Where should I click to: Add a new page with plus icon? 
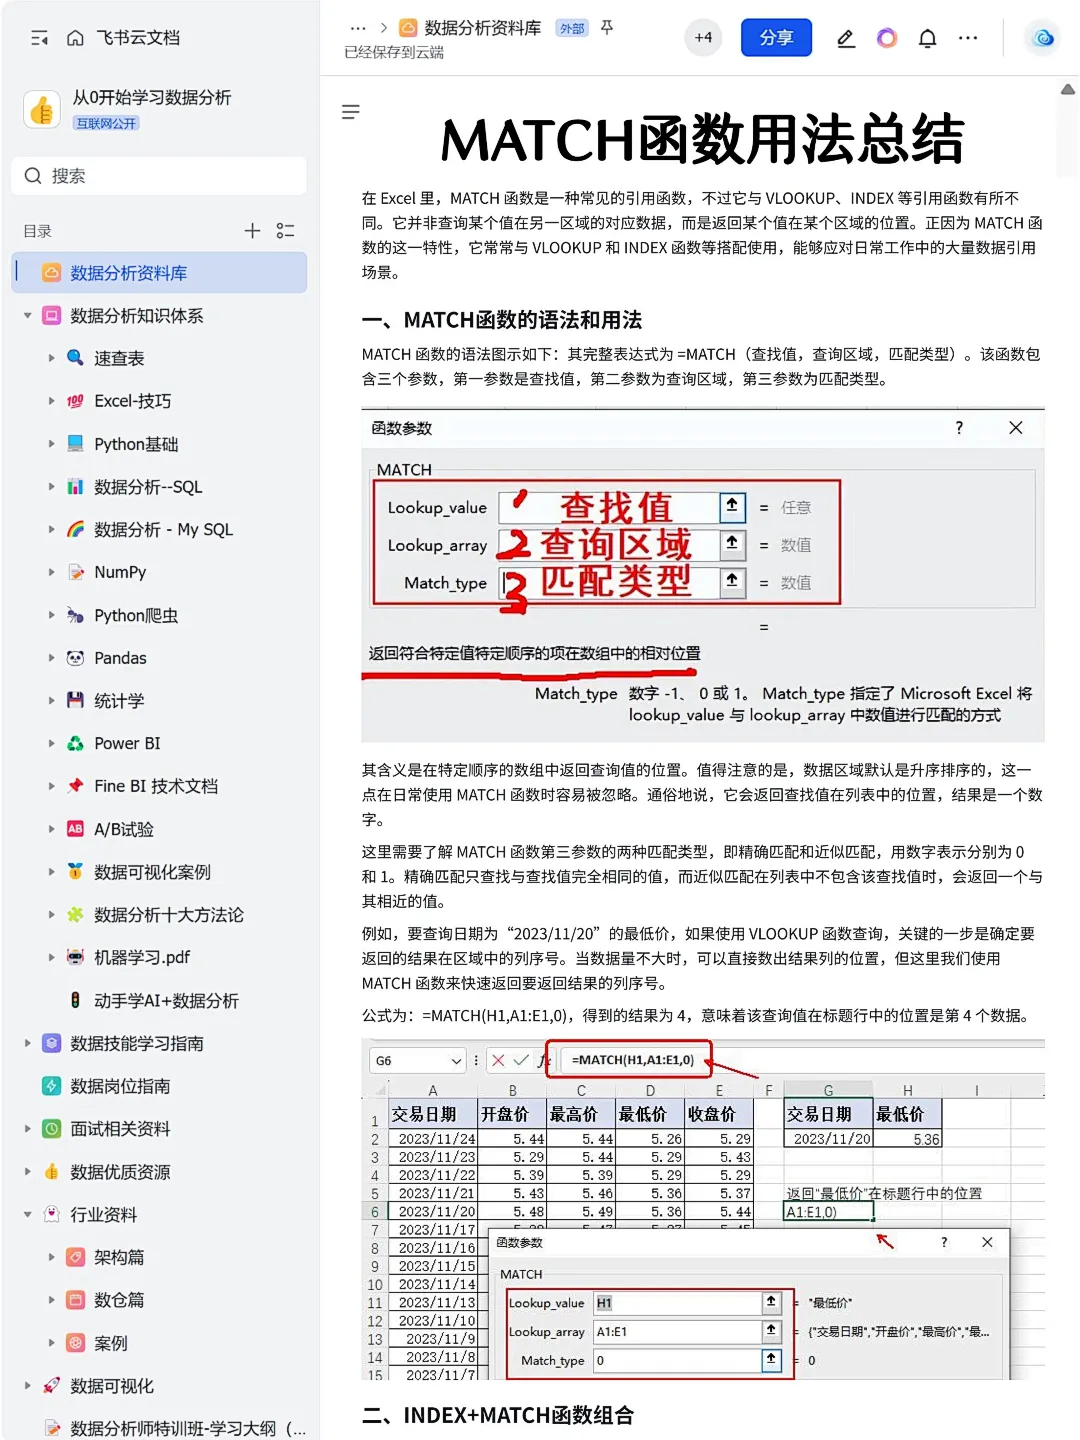[x=252, y=231]
